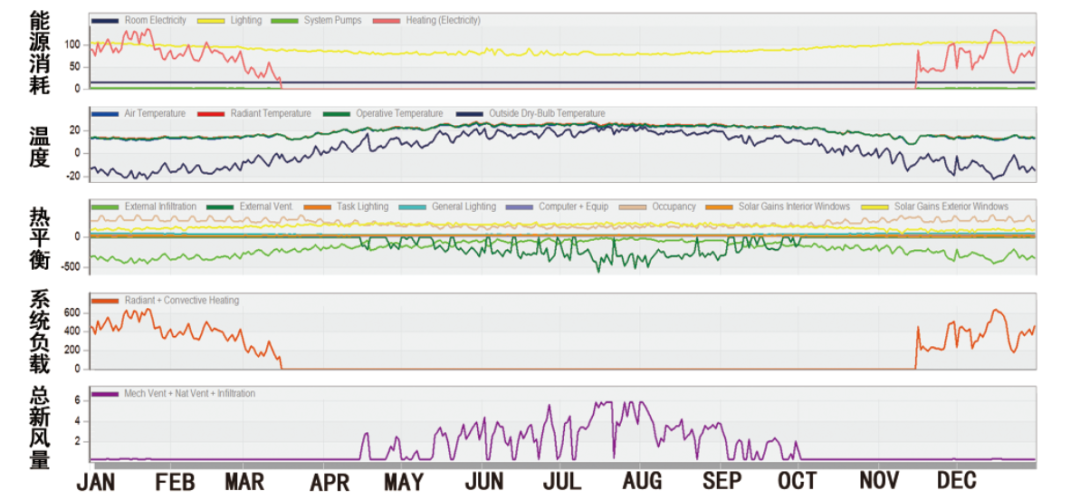Click the yellow Lighting legend swatch

[x=212, y=21]
